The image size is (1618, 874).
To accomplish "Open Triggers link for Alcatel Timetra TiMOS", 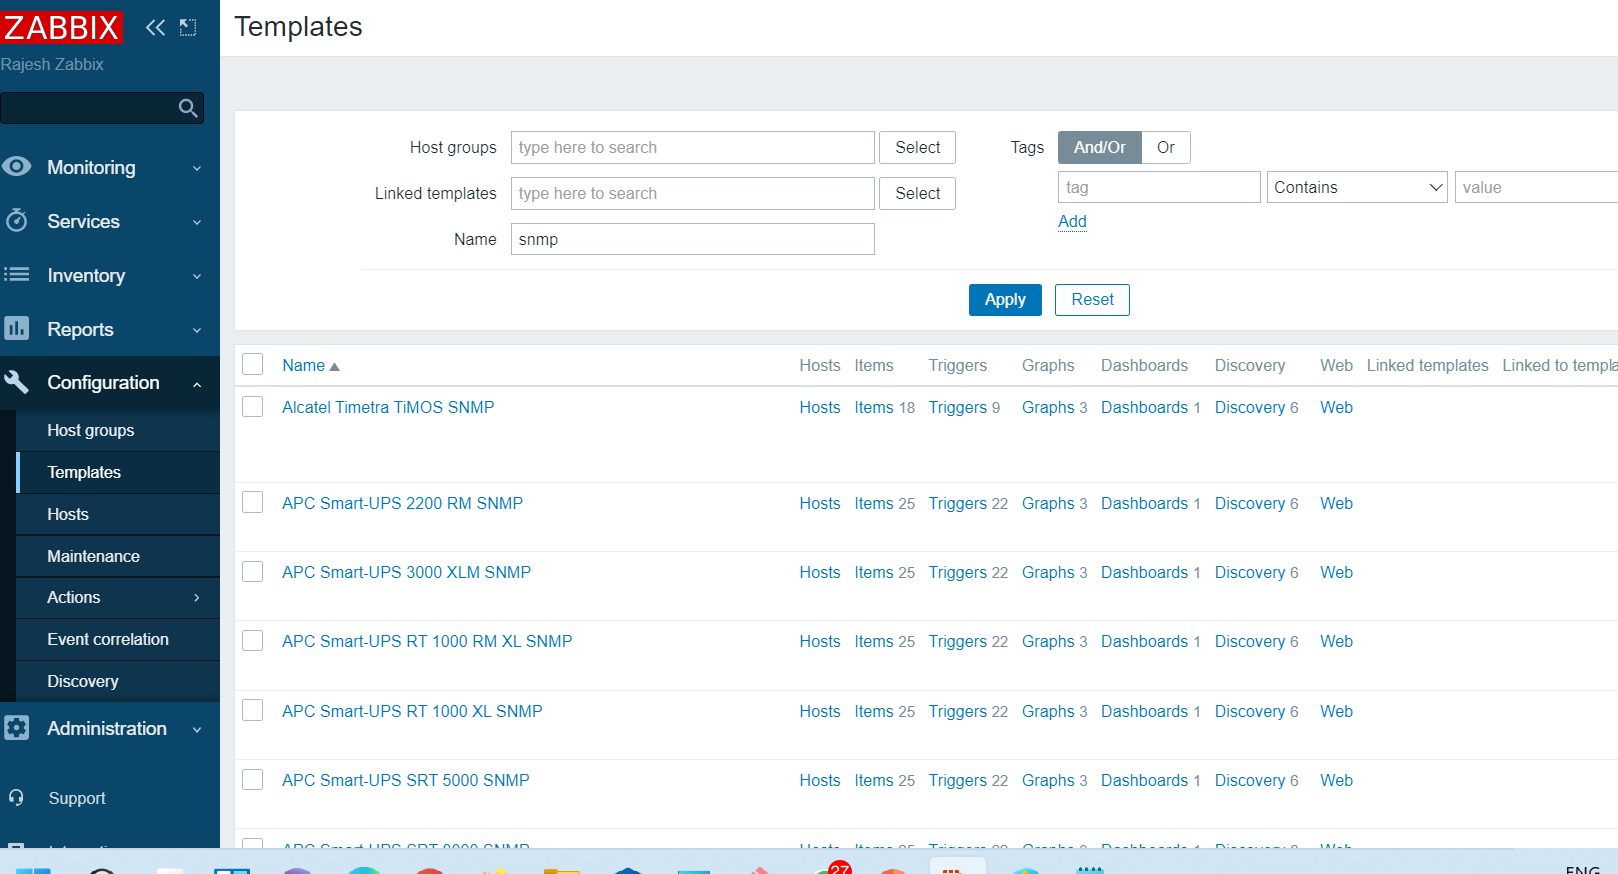I will pyautogui.click(x=957, y=407).
